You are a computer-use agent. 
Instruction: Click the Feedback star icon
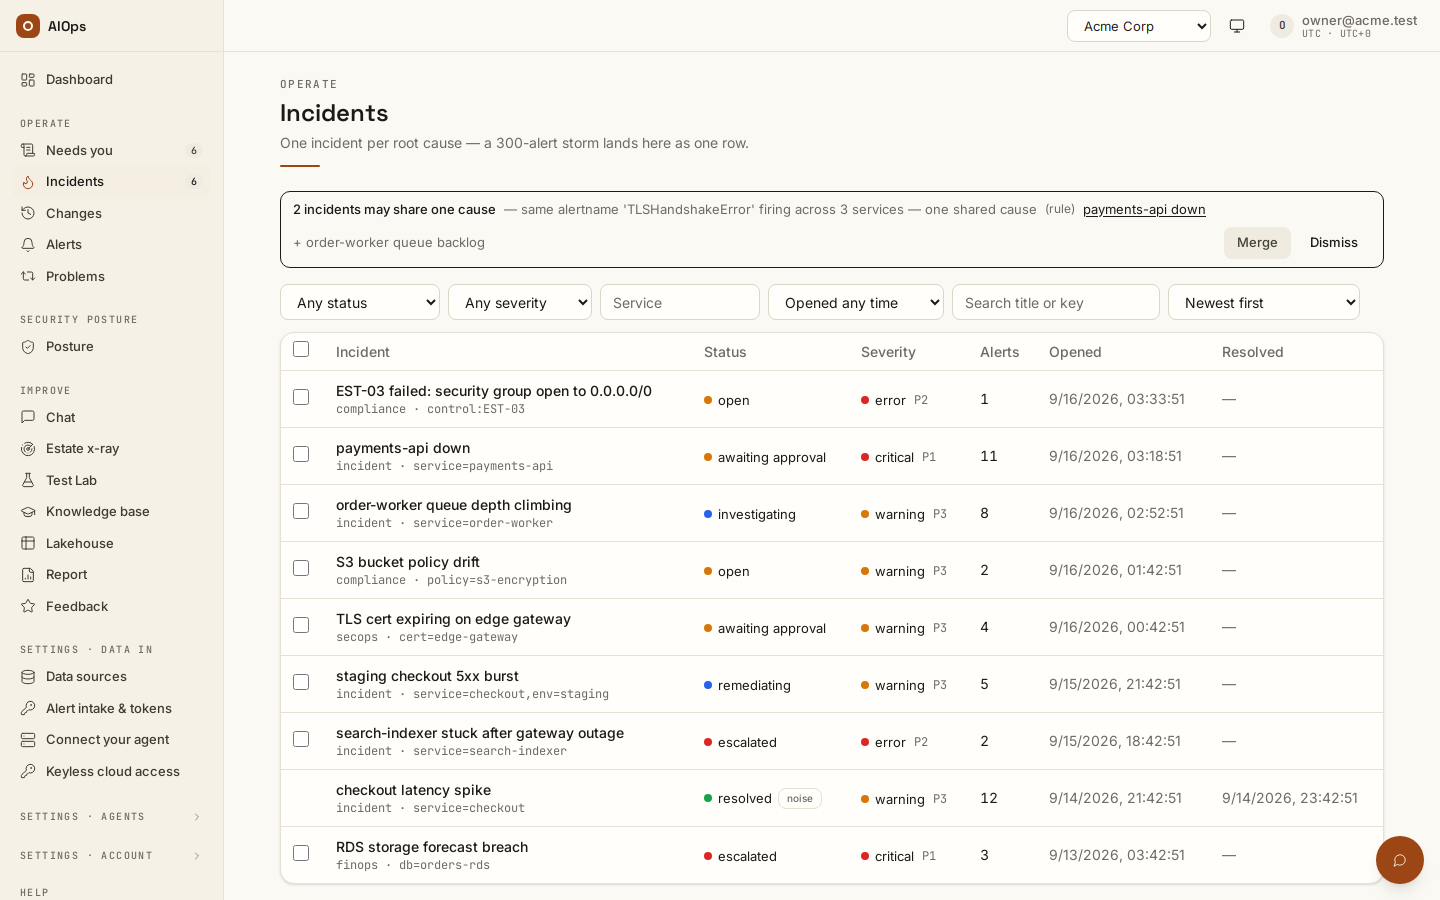28,606
